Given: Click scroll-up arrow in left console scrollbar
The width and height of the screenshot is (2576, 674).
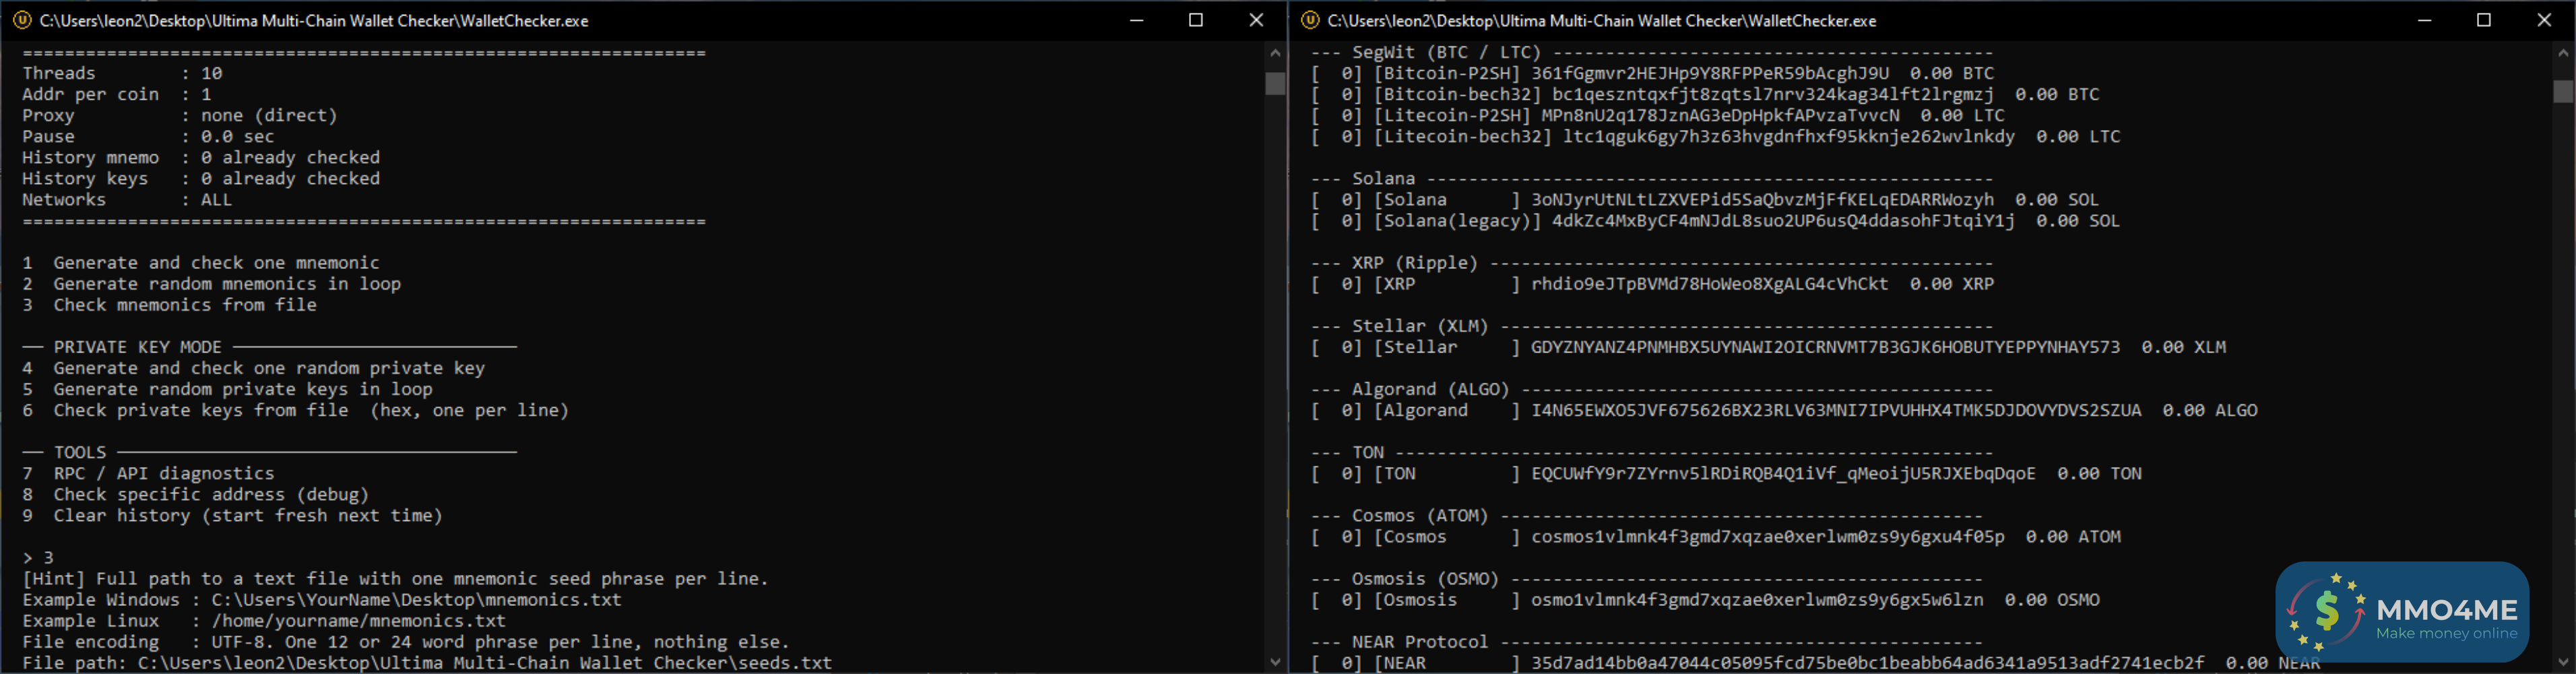Looking at the screenshot, I should [1275, 52].
